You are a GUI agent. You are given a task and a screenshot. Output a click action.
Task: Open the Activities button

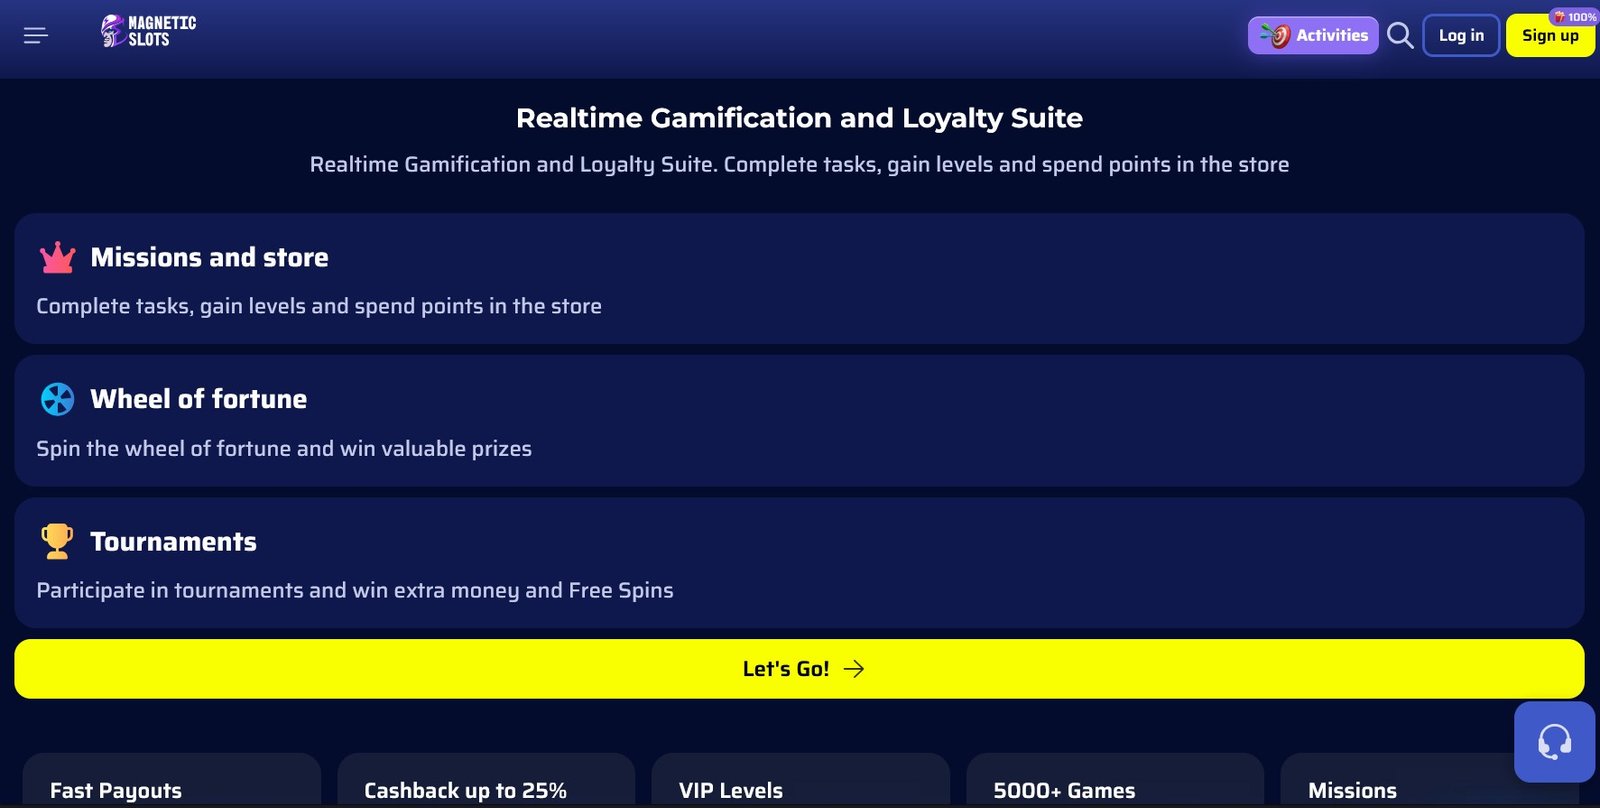pyautogui.click(x=1313, y=36)
